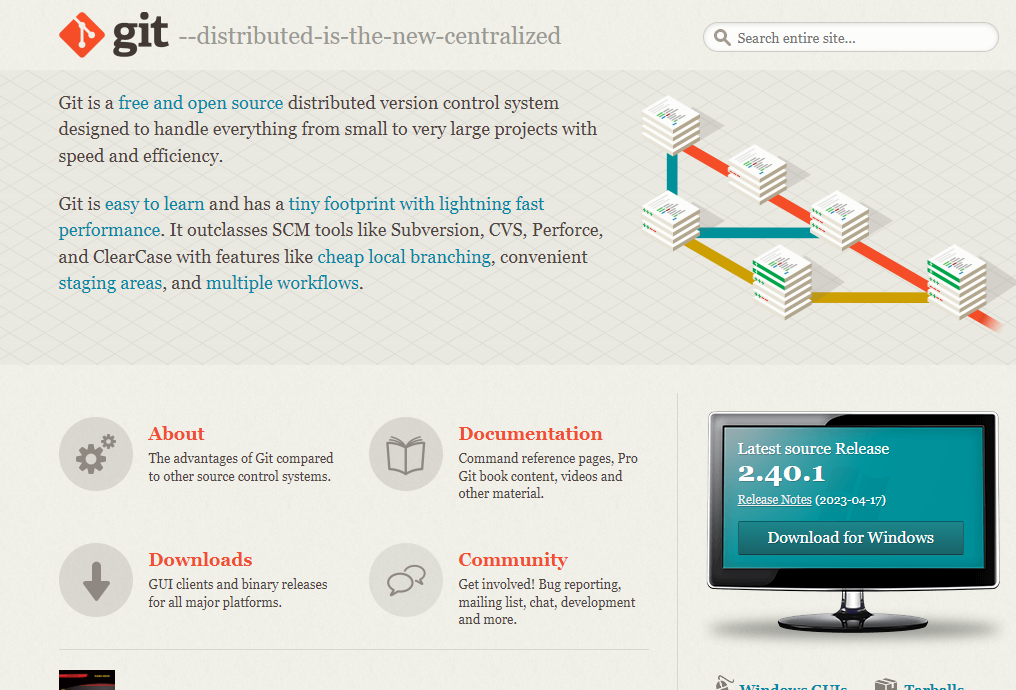Click the performance link text
This screenshot has height=690, width=1016.
109,231
